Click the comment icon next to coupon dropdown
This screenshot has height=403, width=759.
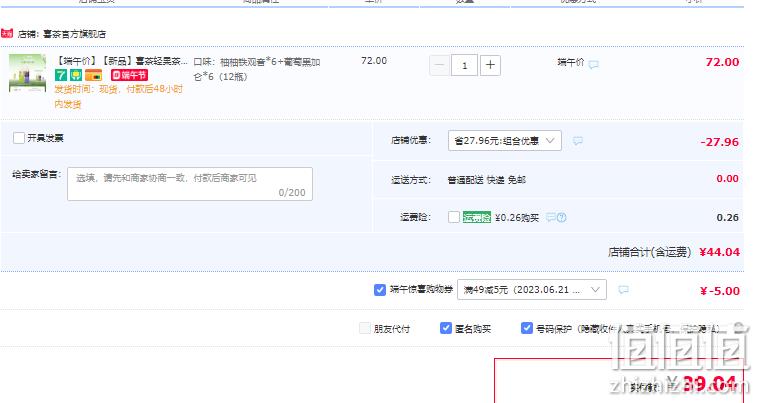coord(623,289)
